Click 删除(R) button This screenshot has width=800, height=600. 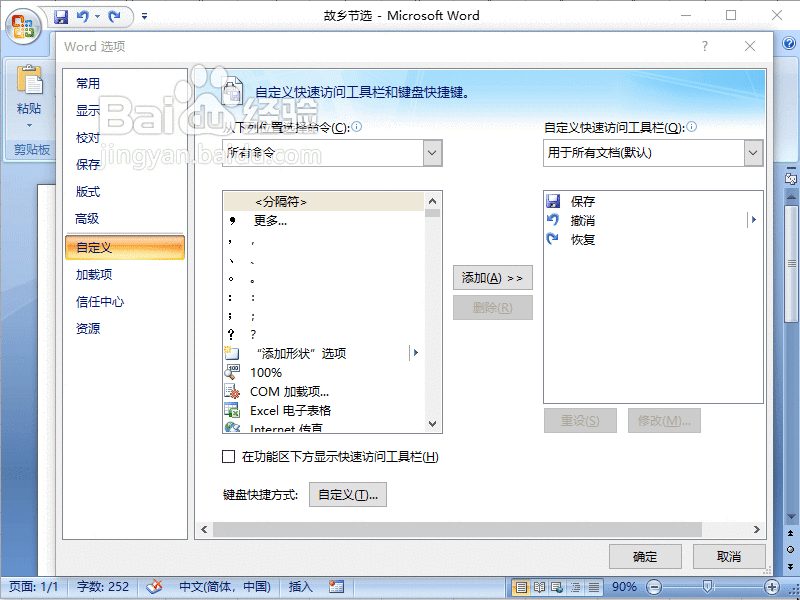492,308
